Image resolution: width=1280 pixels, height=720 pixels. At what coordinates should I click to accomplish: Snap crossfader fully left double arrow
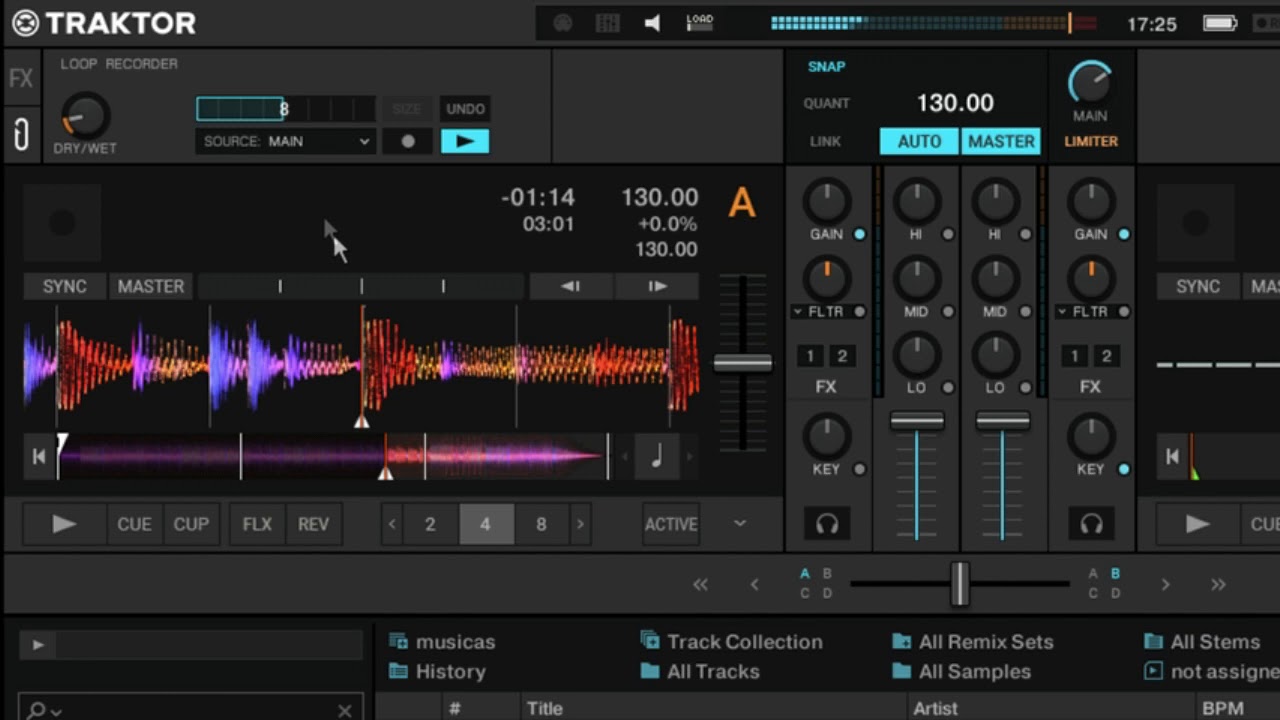[700, 585]
